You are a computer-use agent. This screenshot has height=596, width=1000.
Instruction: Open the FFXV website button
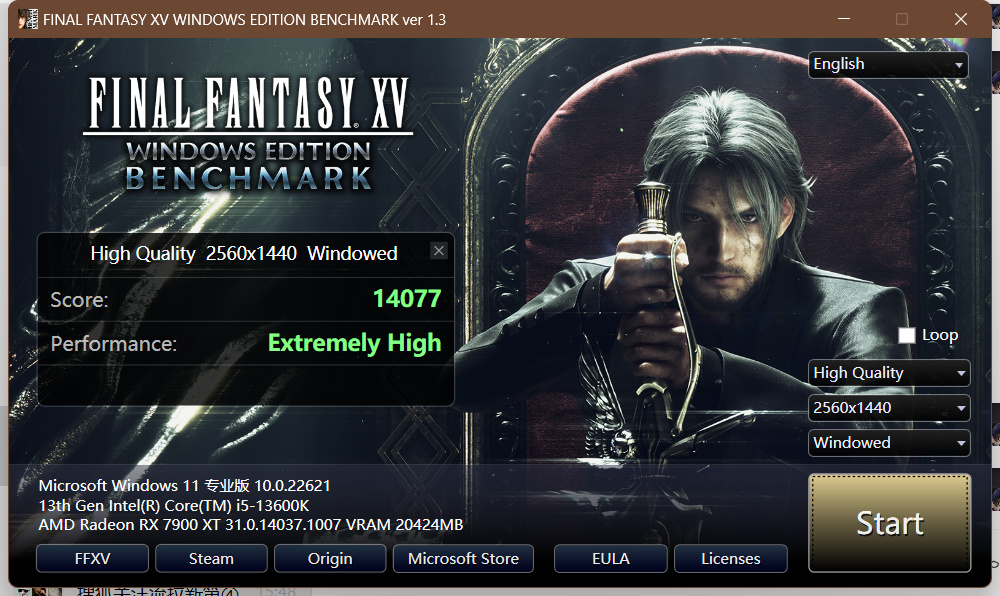(92, 558)
